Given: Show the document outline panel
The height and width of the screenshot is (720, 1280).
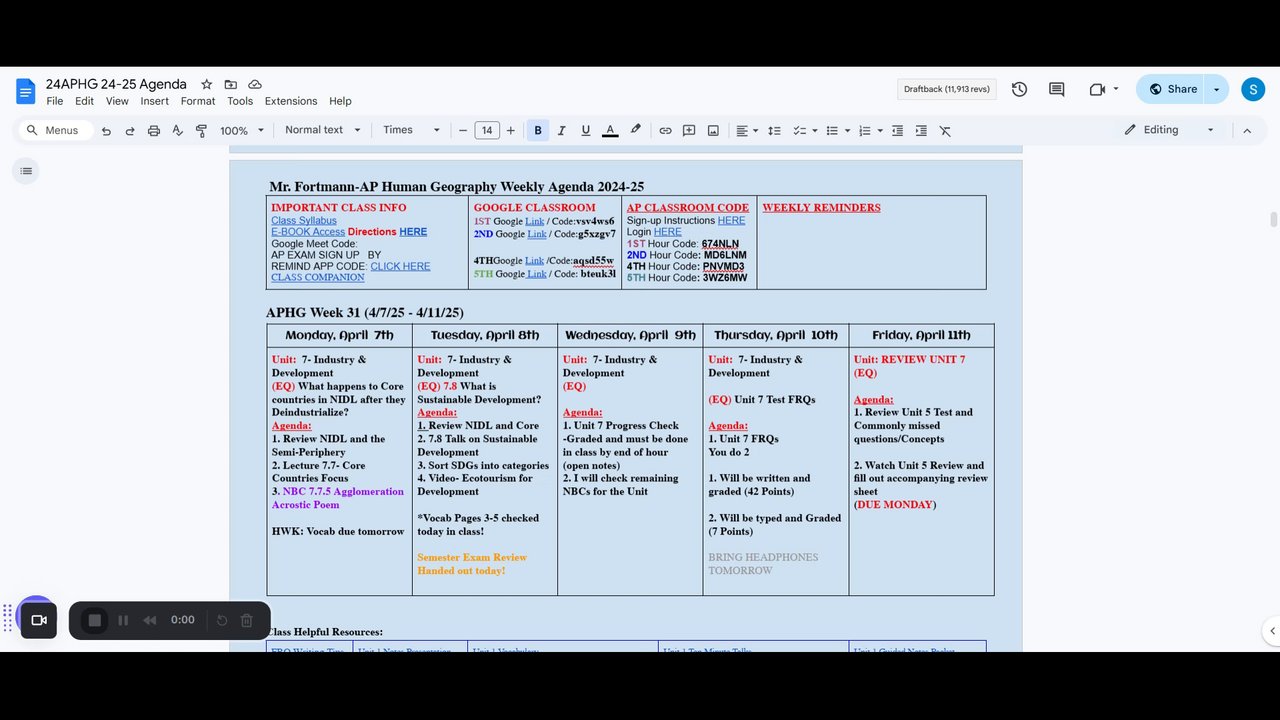Looking at the screenshot, I should (26, 171).
